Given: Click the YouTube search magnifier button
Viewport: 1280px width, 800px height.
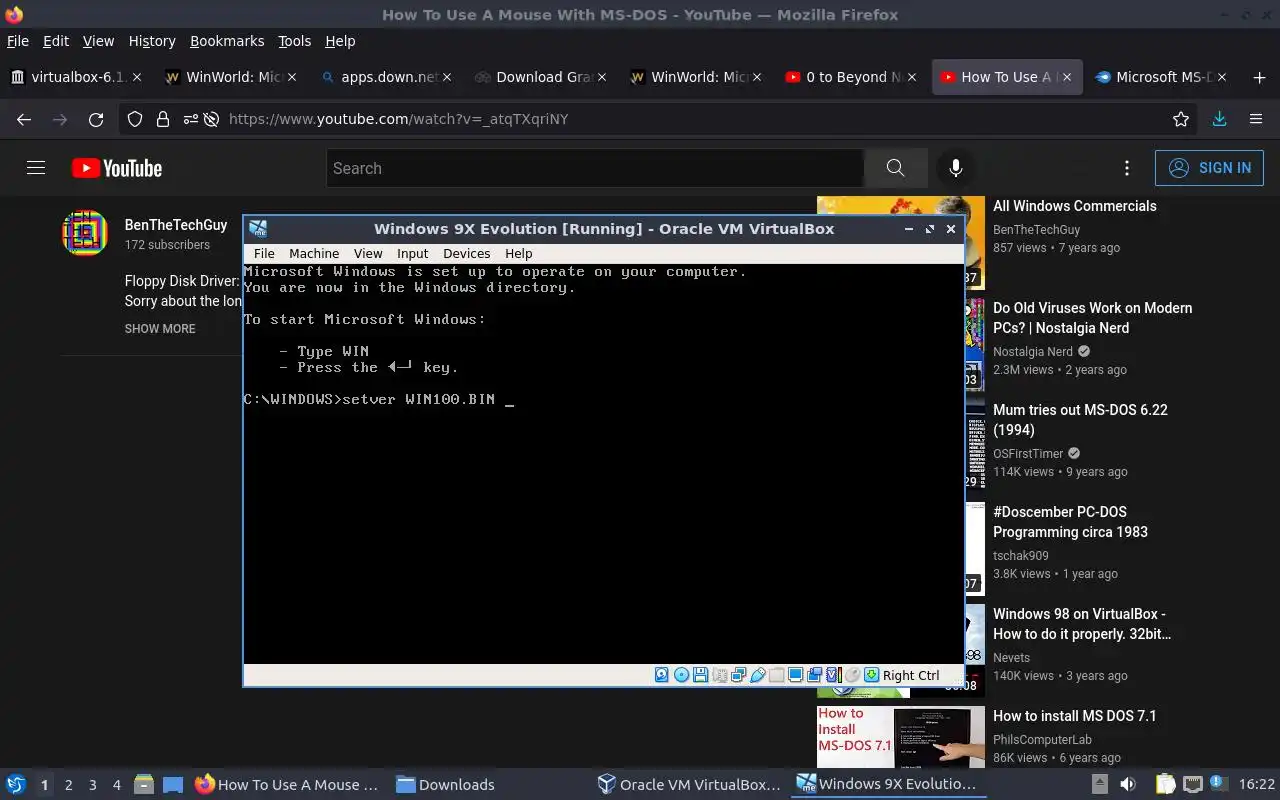Looking at the screenshot, I should tap(895, 168).
